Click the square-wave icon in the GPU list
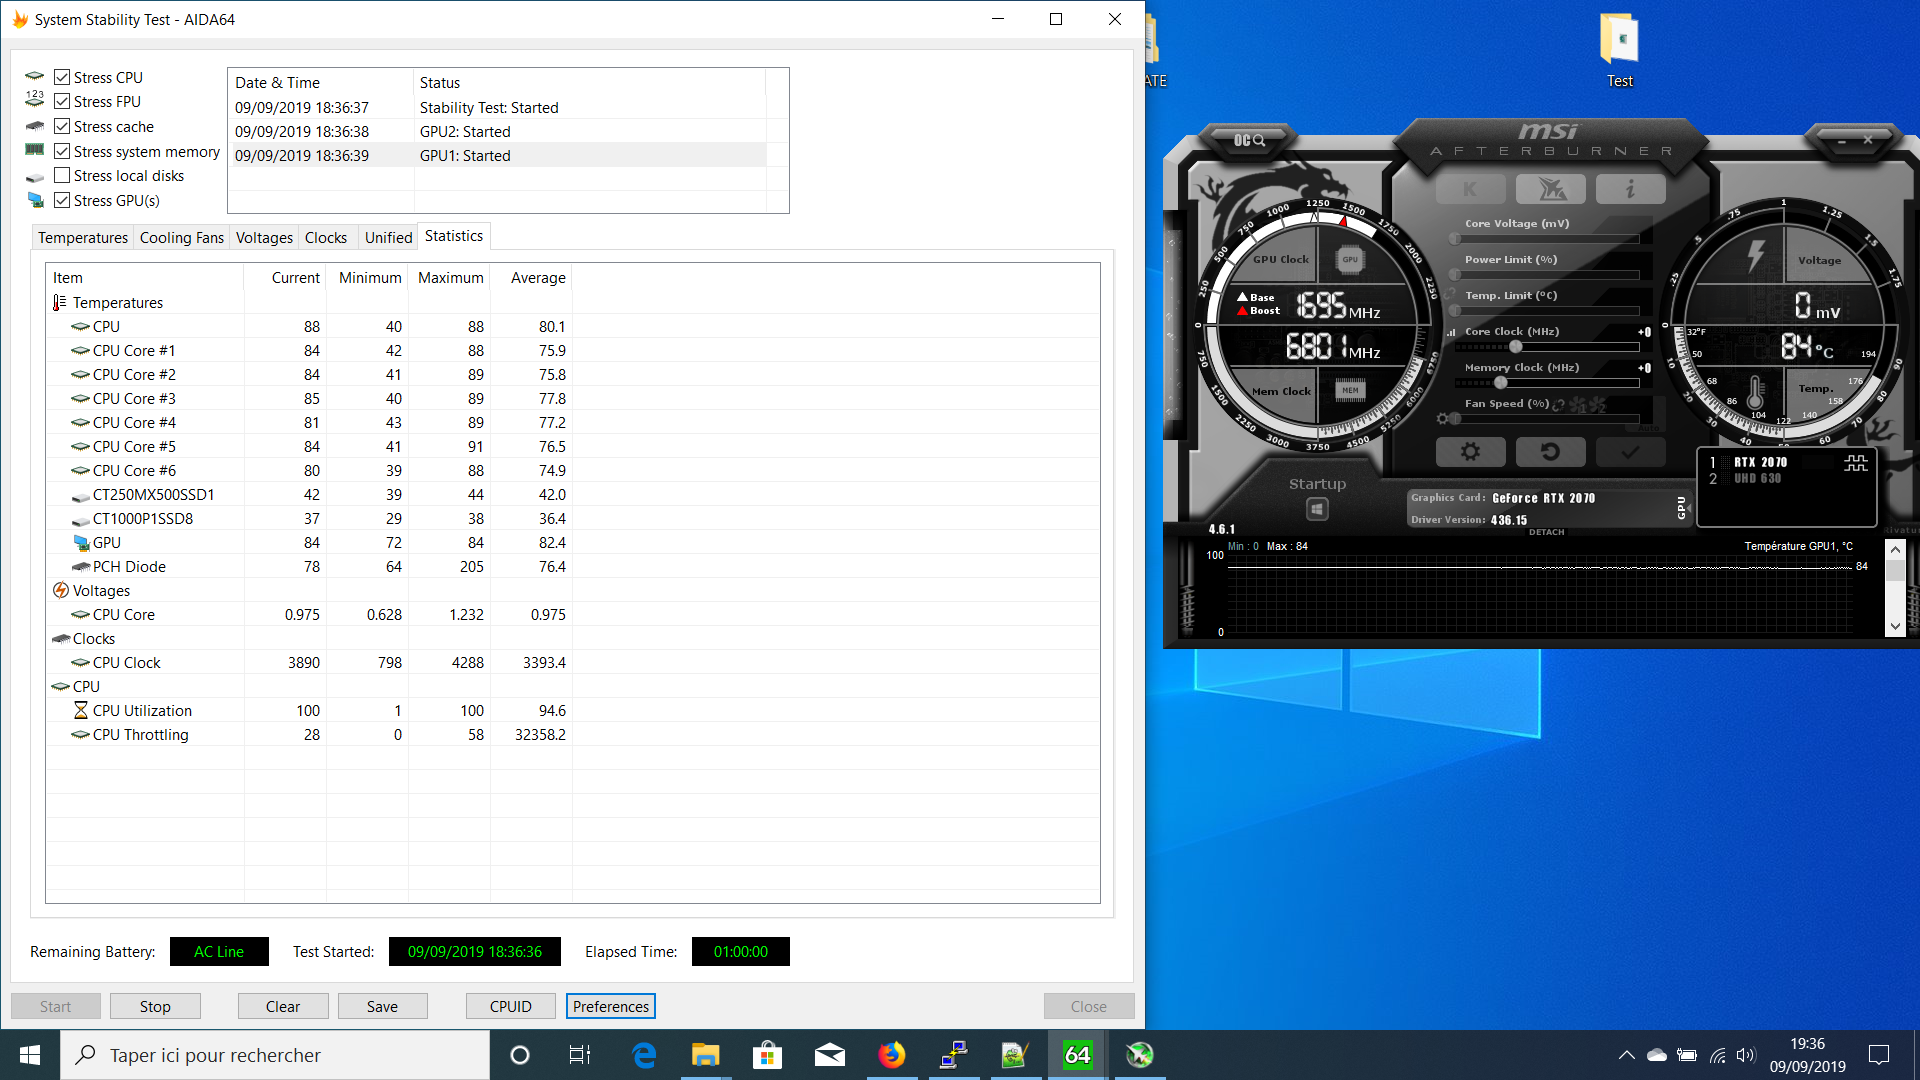Viewport: 1920px width, 1080px height. [x=1856, y=463]
